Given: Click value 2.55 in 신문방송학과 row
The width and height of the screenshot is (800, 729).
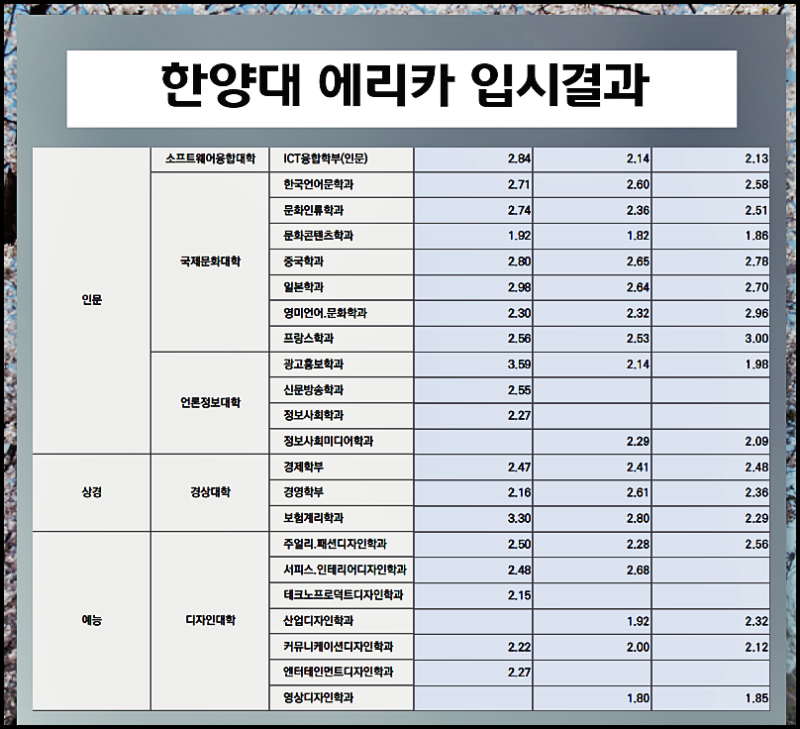Looking at the screenshot, I should coord(519,390).
